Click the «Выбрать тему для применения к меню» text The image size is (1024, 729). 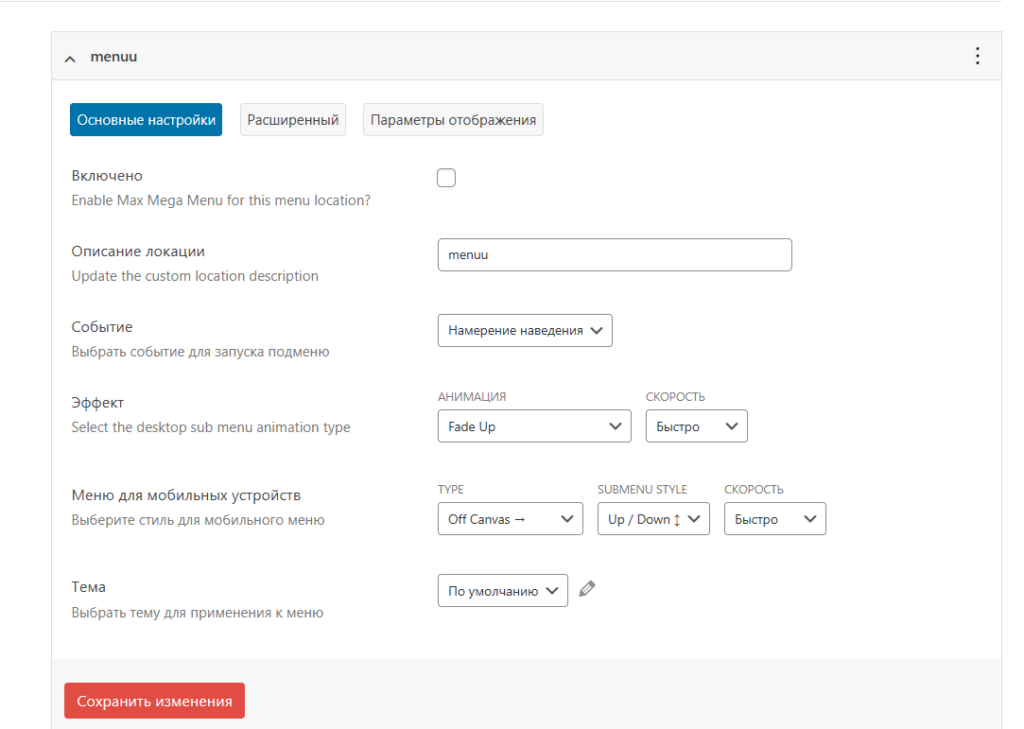click(197, 613)
